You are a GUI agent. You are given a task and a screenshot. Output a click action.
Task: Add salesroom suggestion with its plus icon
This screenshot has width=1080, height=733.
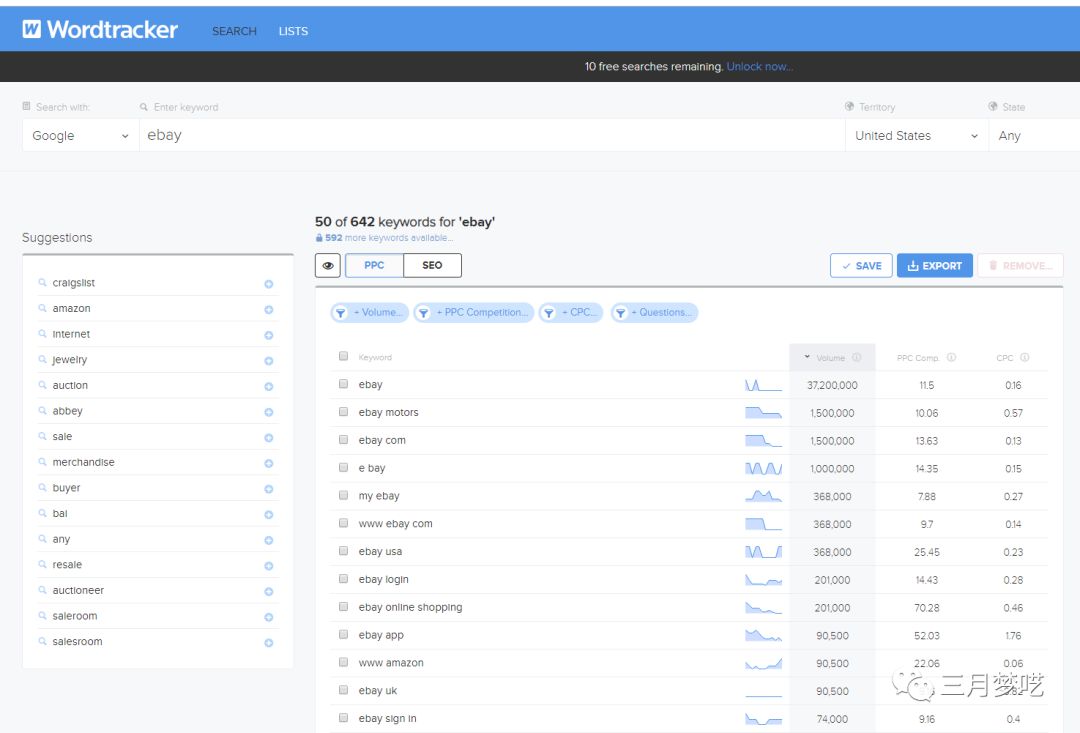(x=269, y=642)
